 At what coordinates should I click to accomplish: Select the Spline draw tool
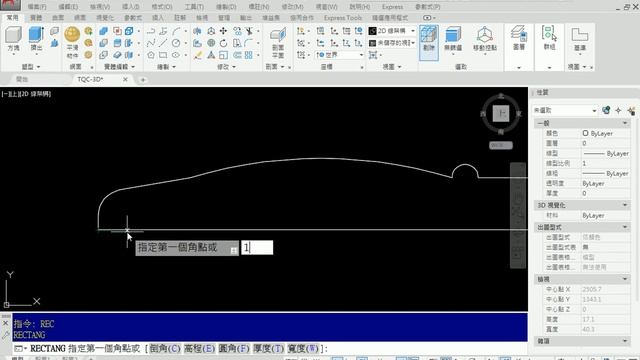click(x=151, y=43)
